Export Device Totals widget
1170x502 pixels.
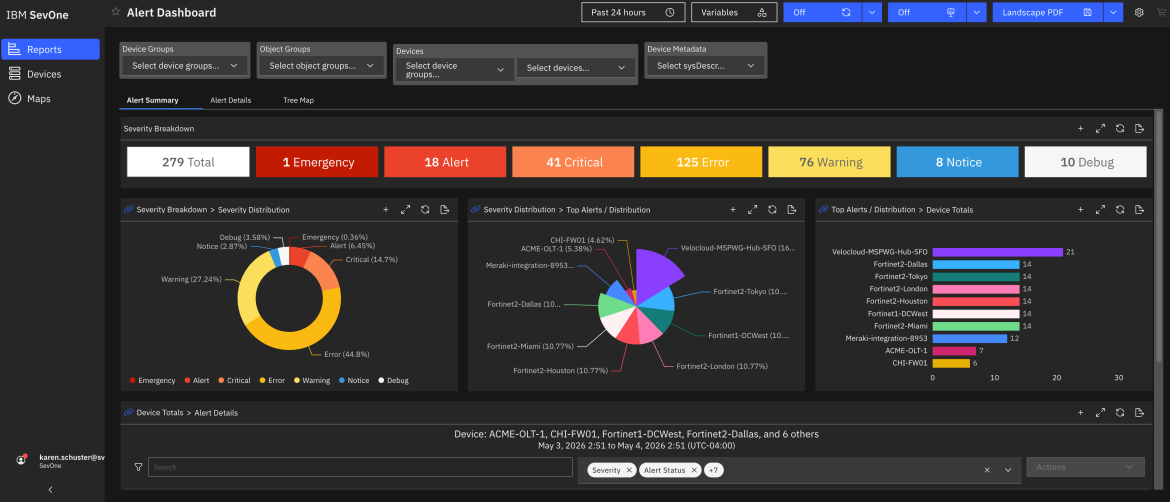(x=1139, y=210)
